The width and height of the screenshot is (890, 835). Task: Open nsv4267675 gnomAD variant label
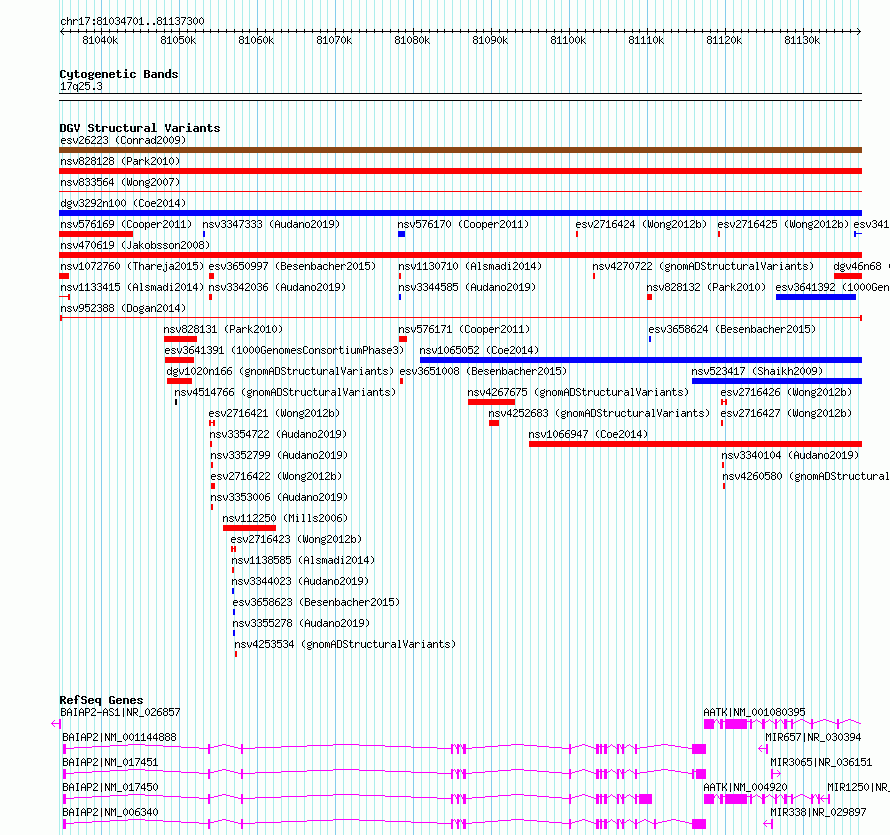pyautogui.click(x=578, y=392)
